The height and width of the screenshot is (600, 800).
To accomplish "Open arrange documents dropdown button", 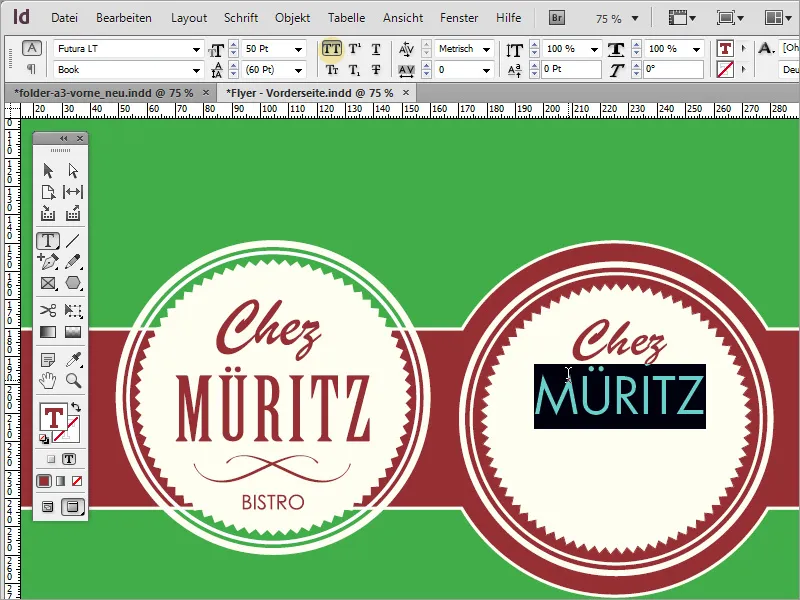I will pyautogui.click(x=779, y=18).
